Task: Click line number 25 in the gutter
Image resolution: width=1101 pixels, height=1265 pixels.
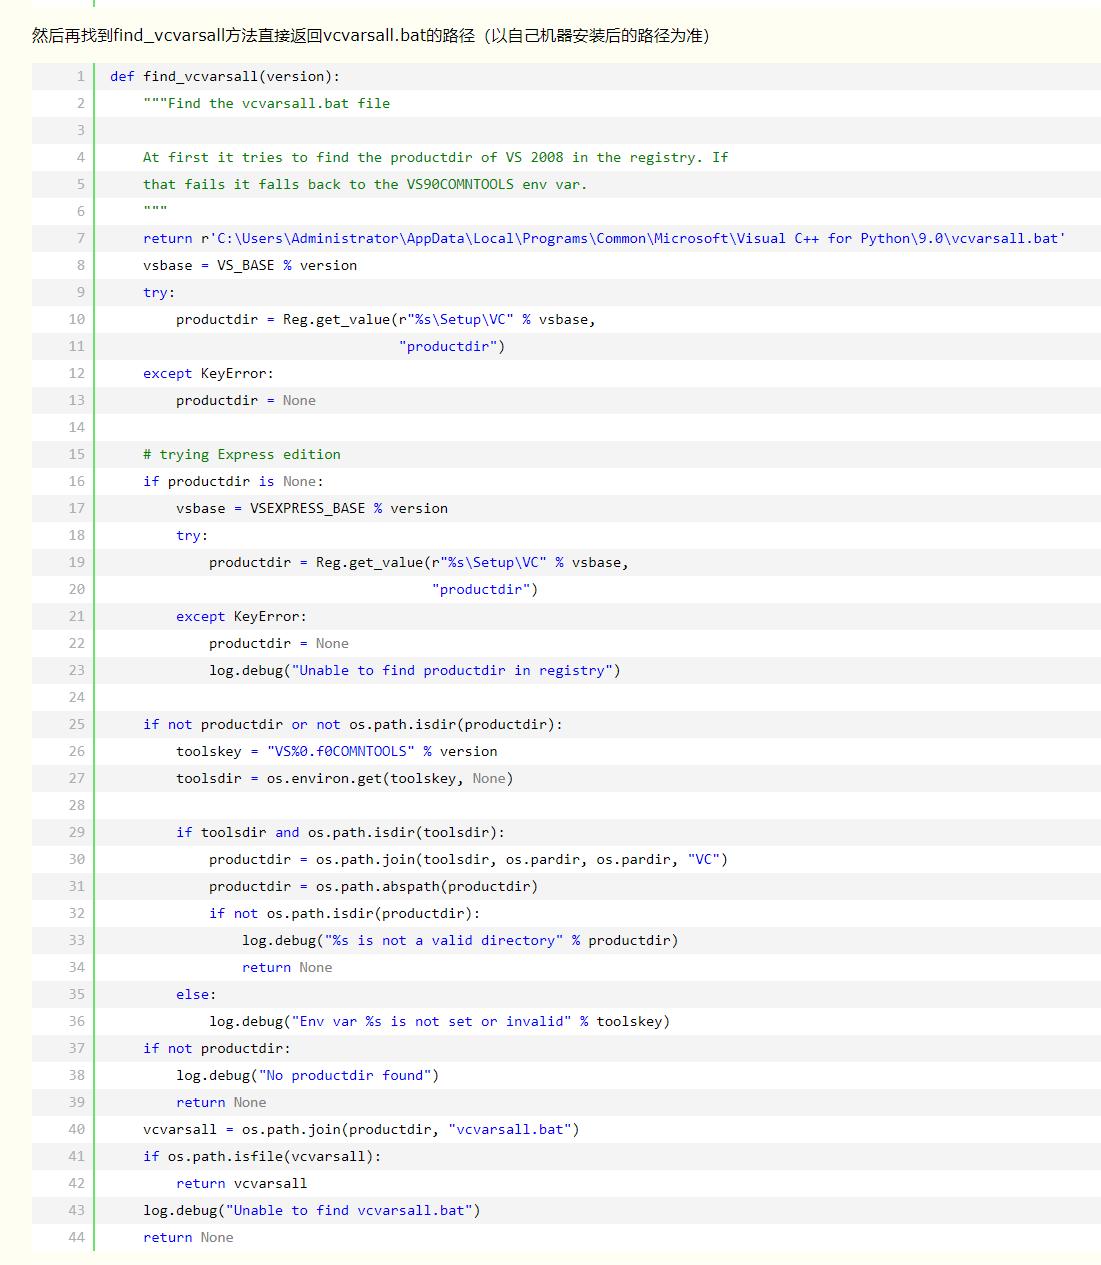Action: (x=77, y=724)
